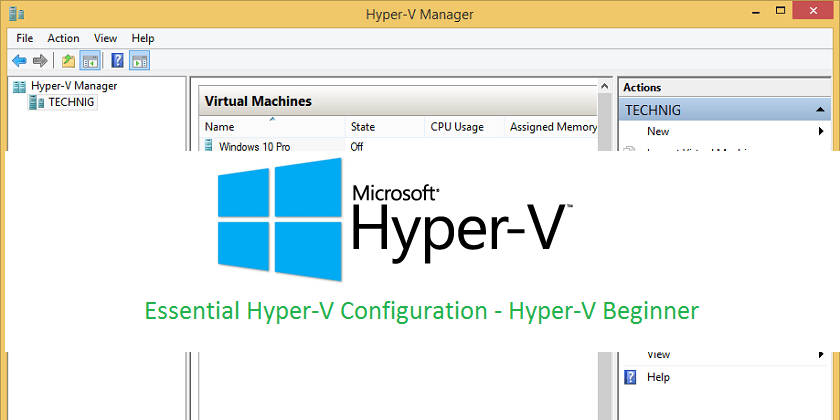
Task: Click View in the Actions pane
Action: [658, 354]
